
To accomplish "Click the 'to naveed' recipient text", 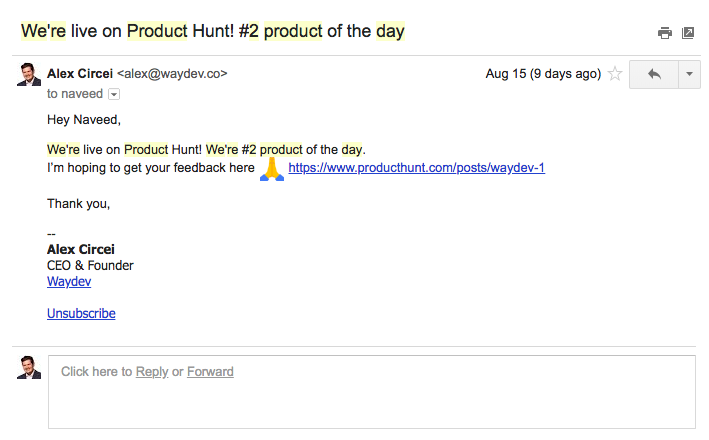I will [x=74, y=93].
